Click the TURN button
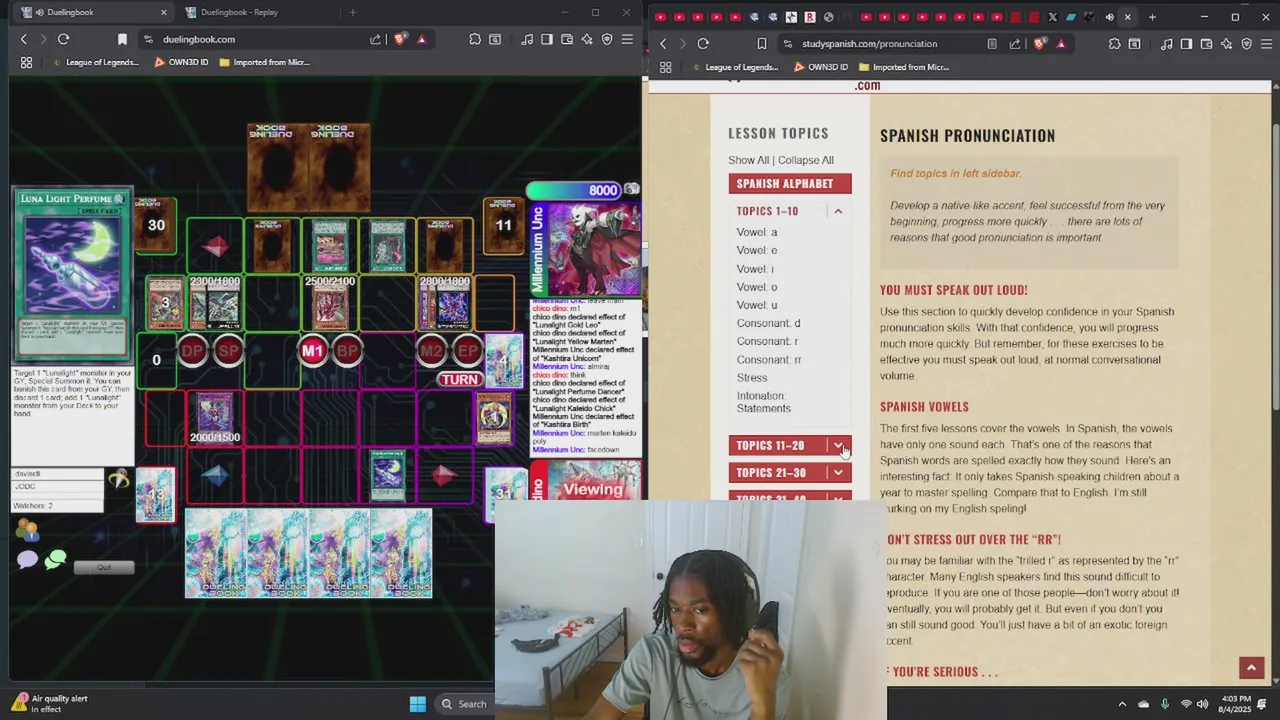Viewport: 1280px width, 720px height. [460, 380]
